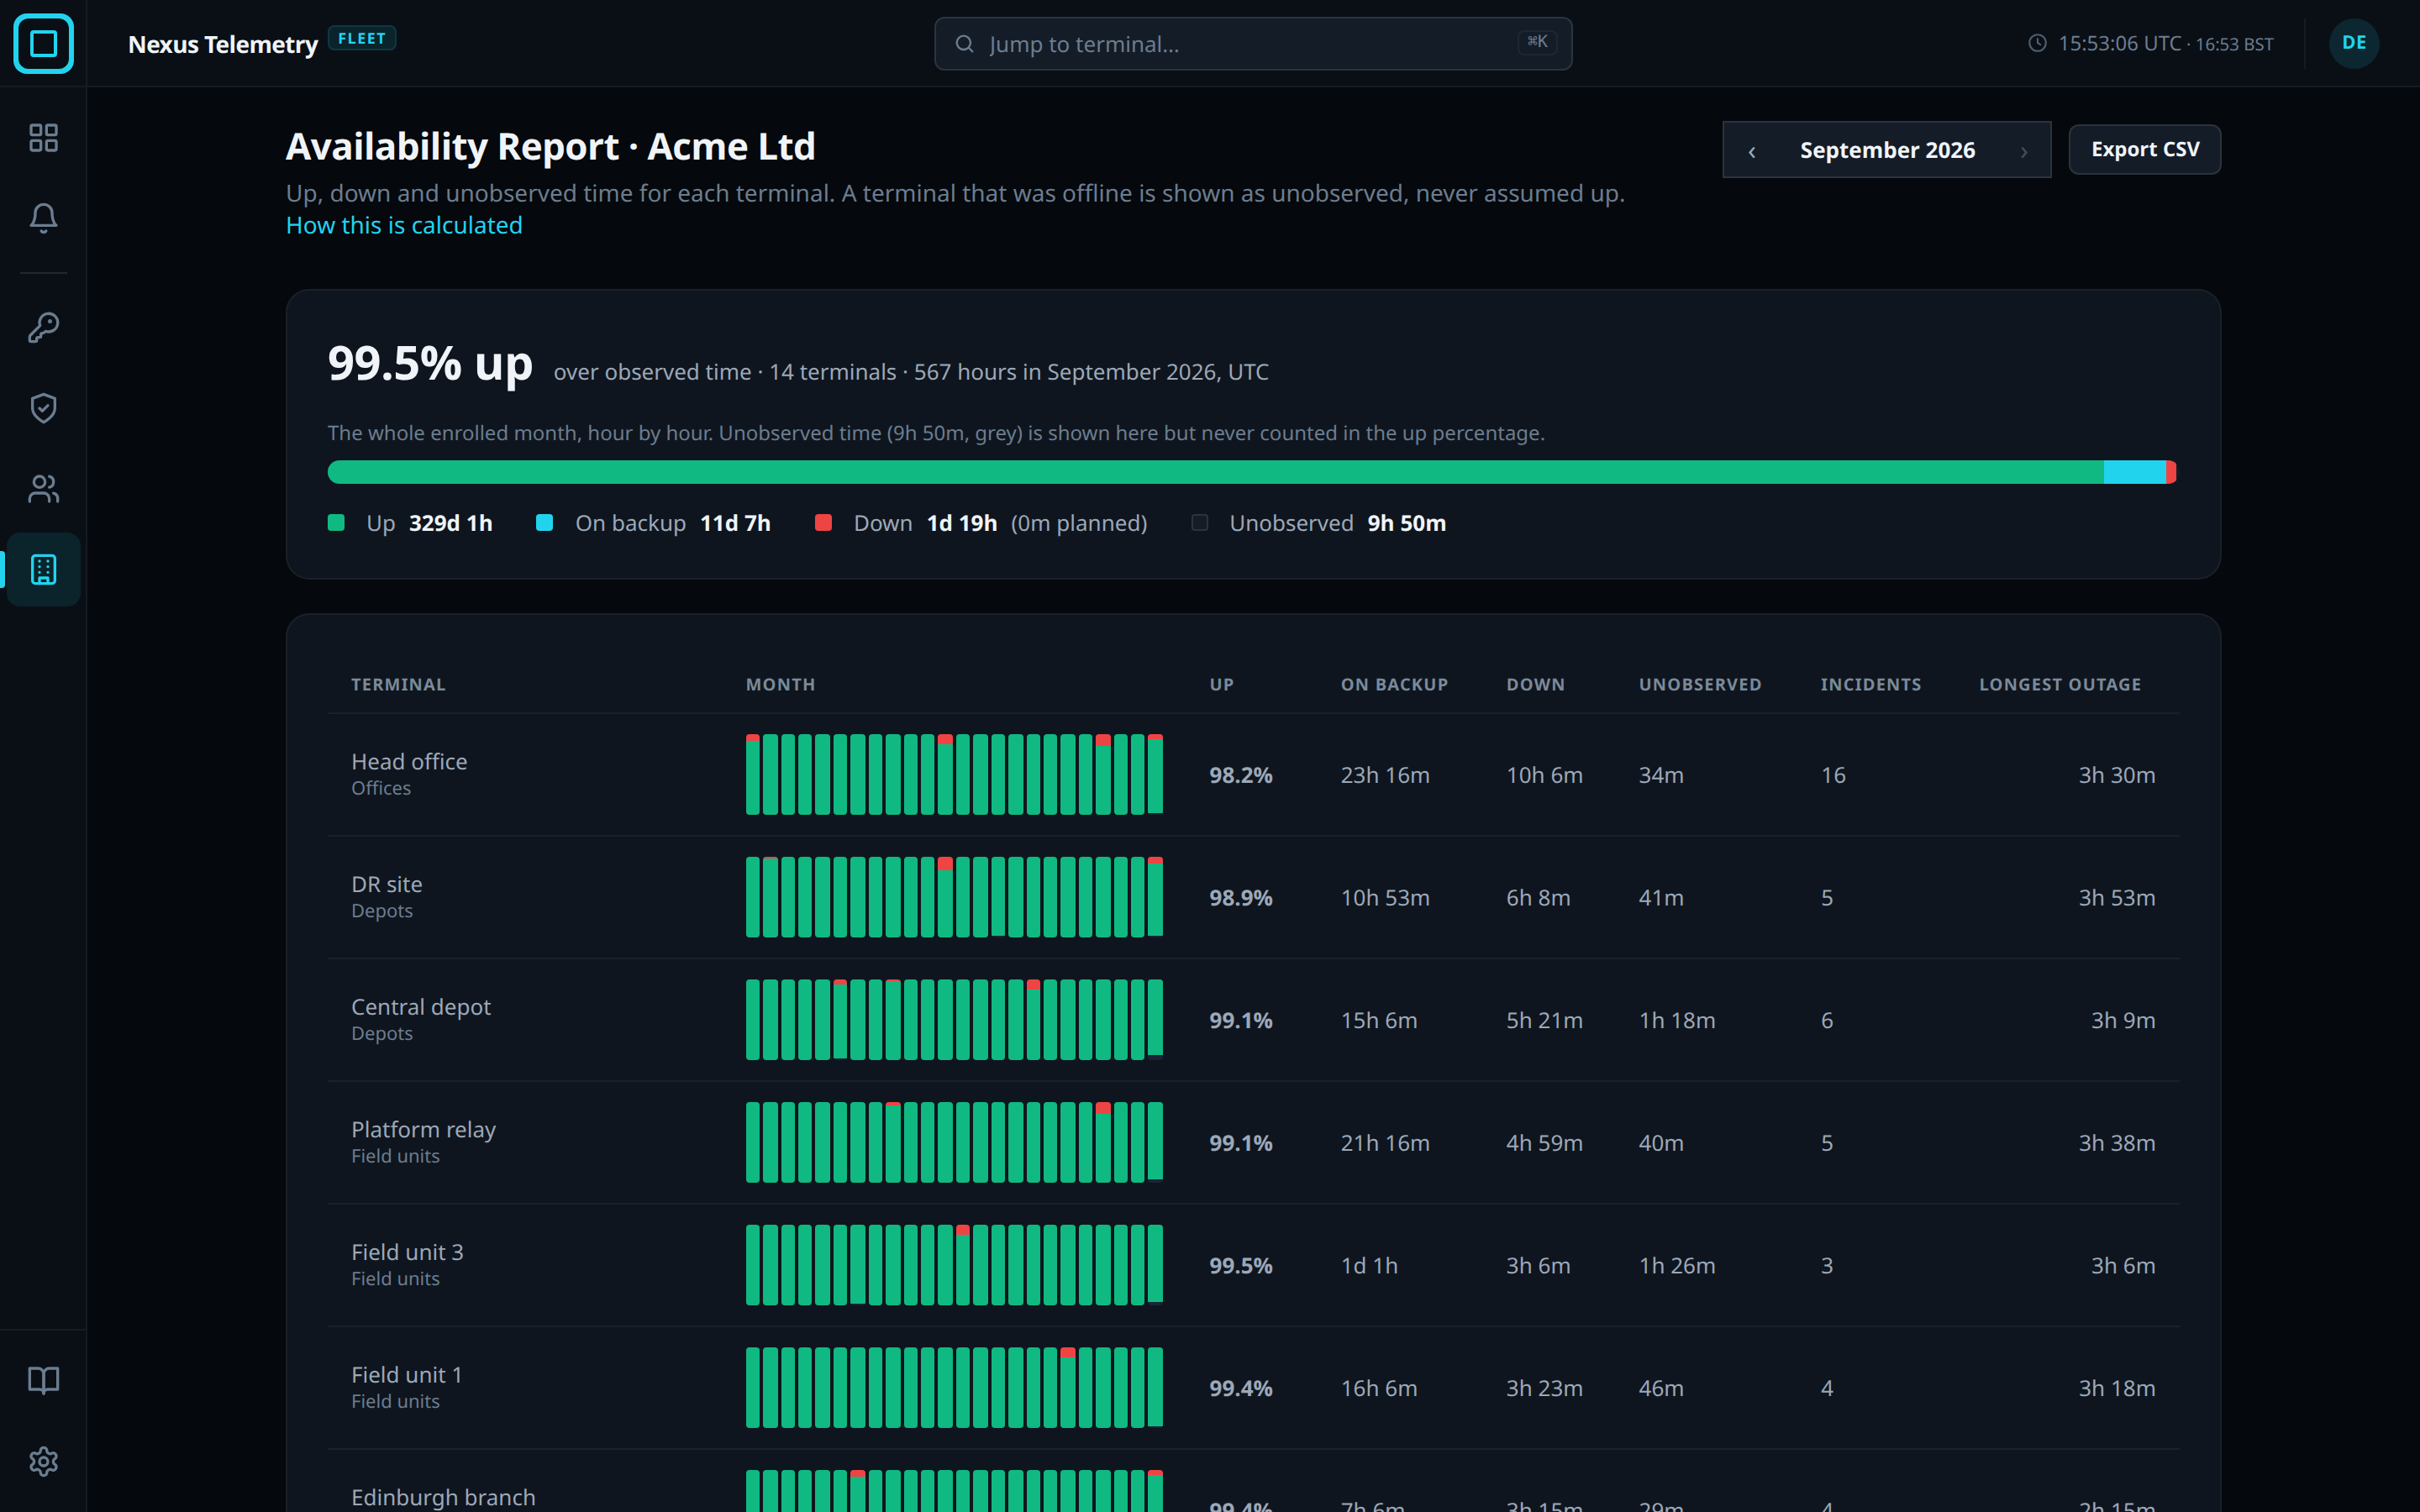Click the Export CSV button

[2144, 150]
